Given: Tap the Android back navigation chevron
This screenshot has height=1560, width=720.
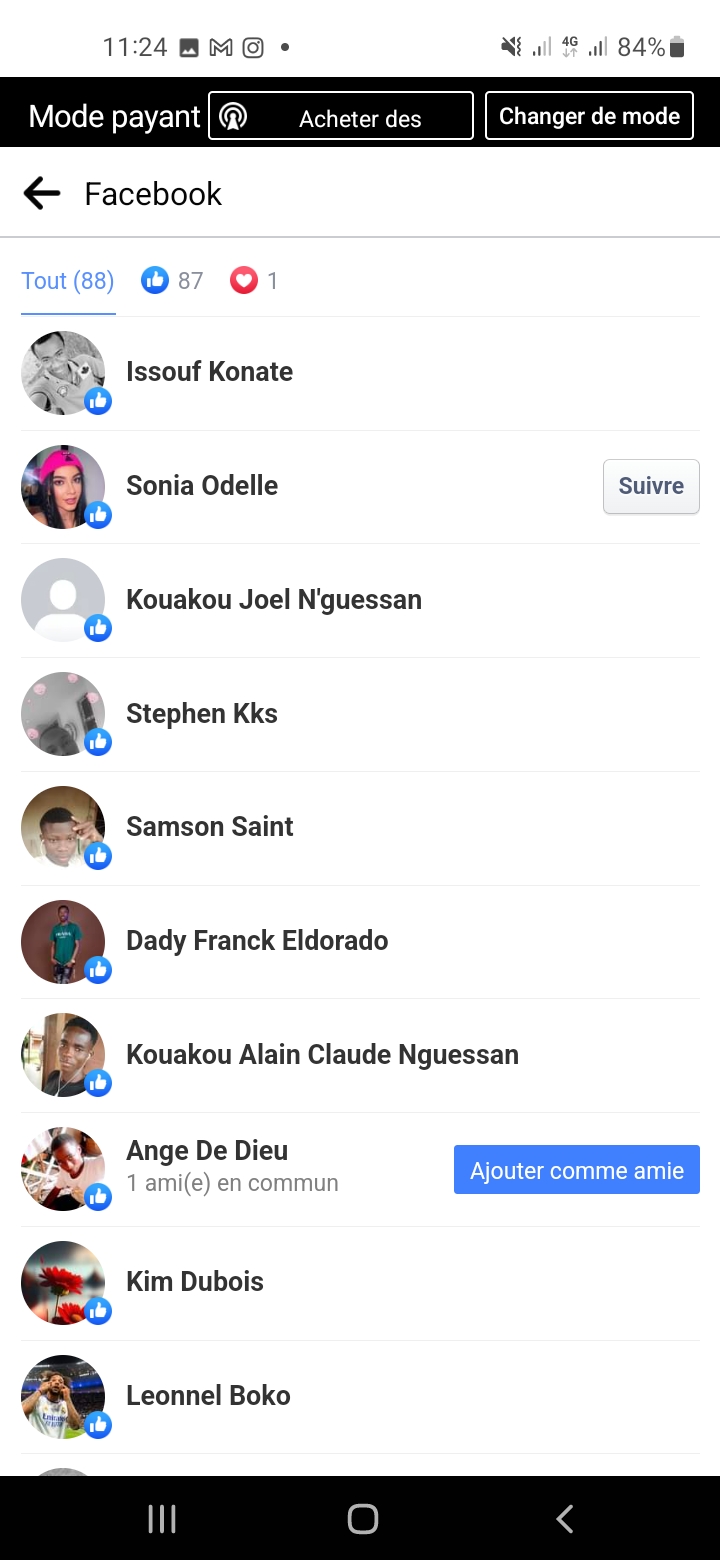Looking at the screenshot, I should (564, 1519).
